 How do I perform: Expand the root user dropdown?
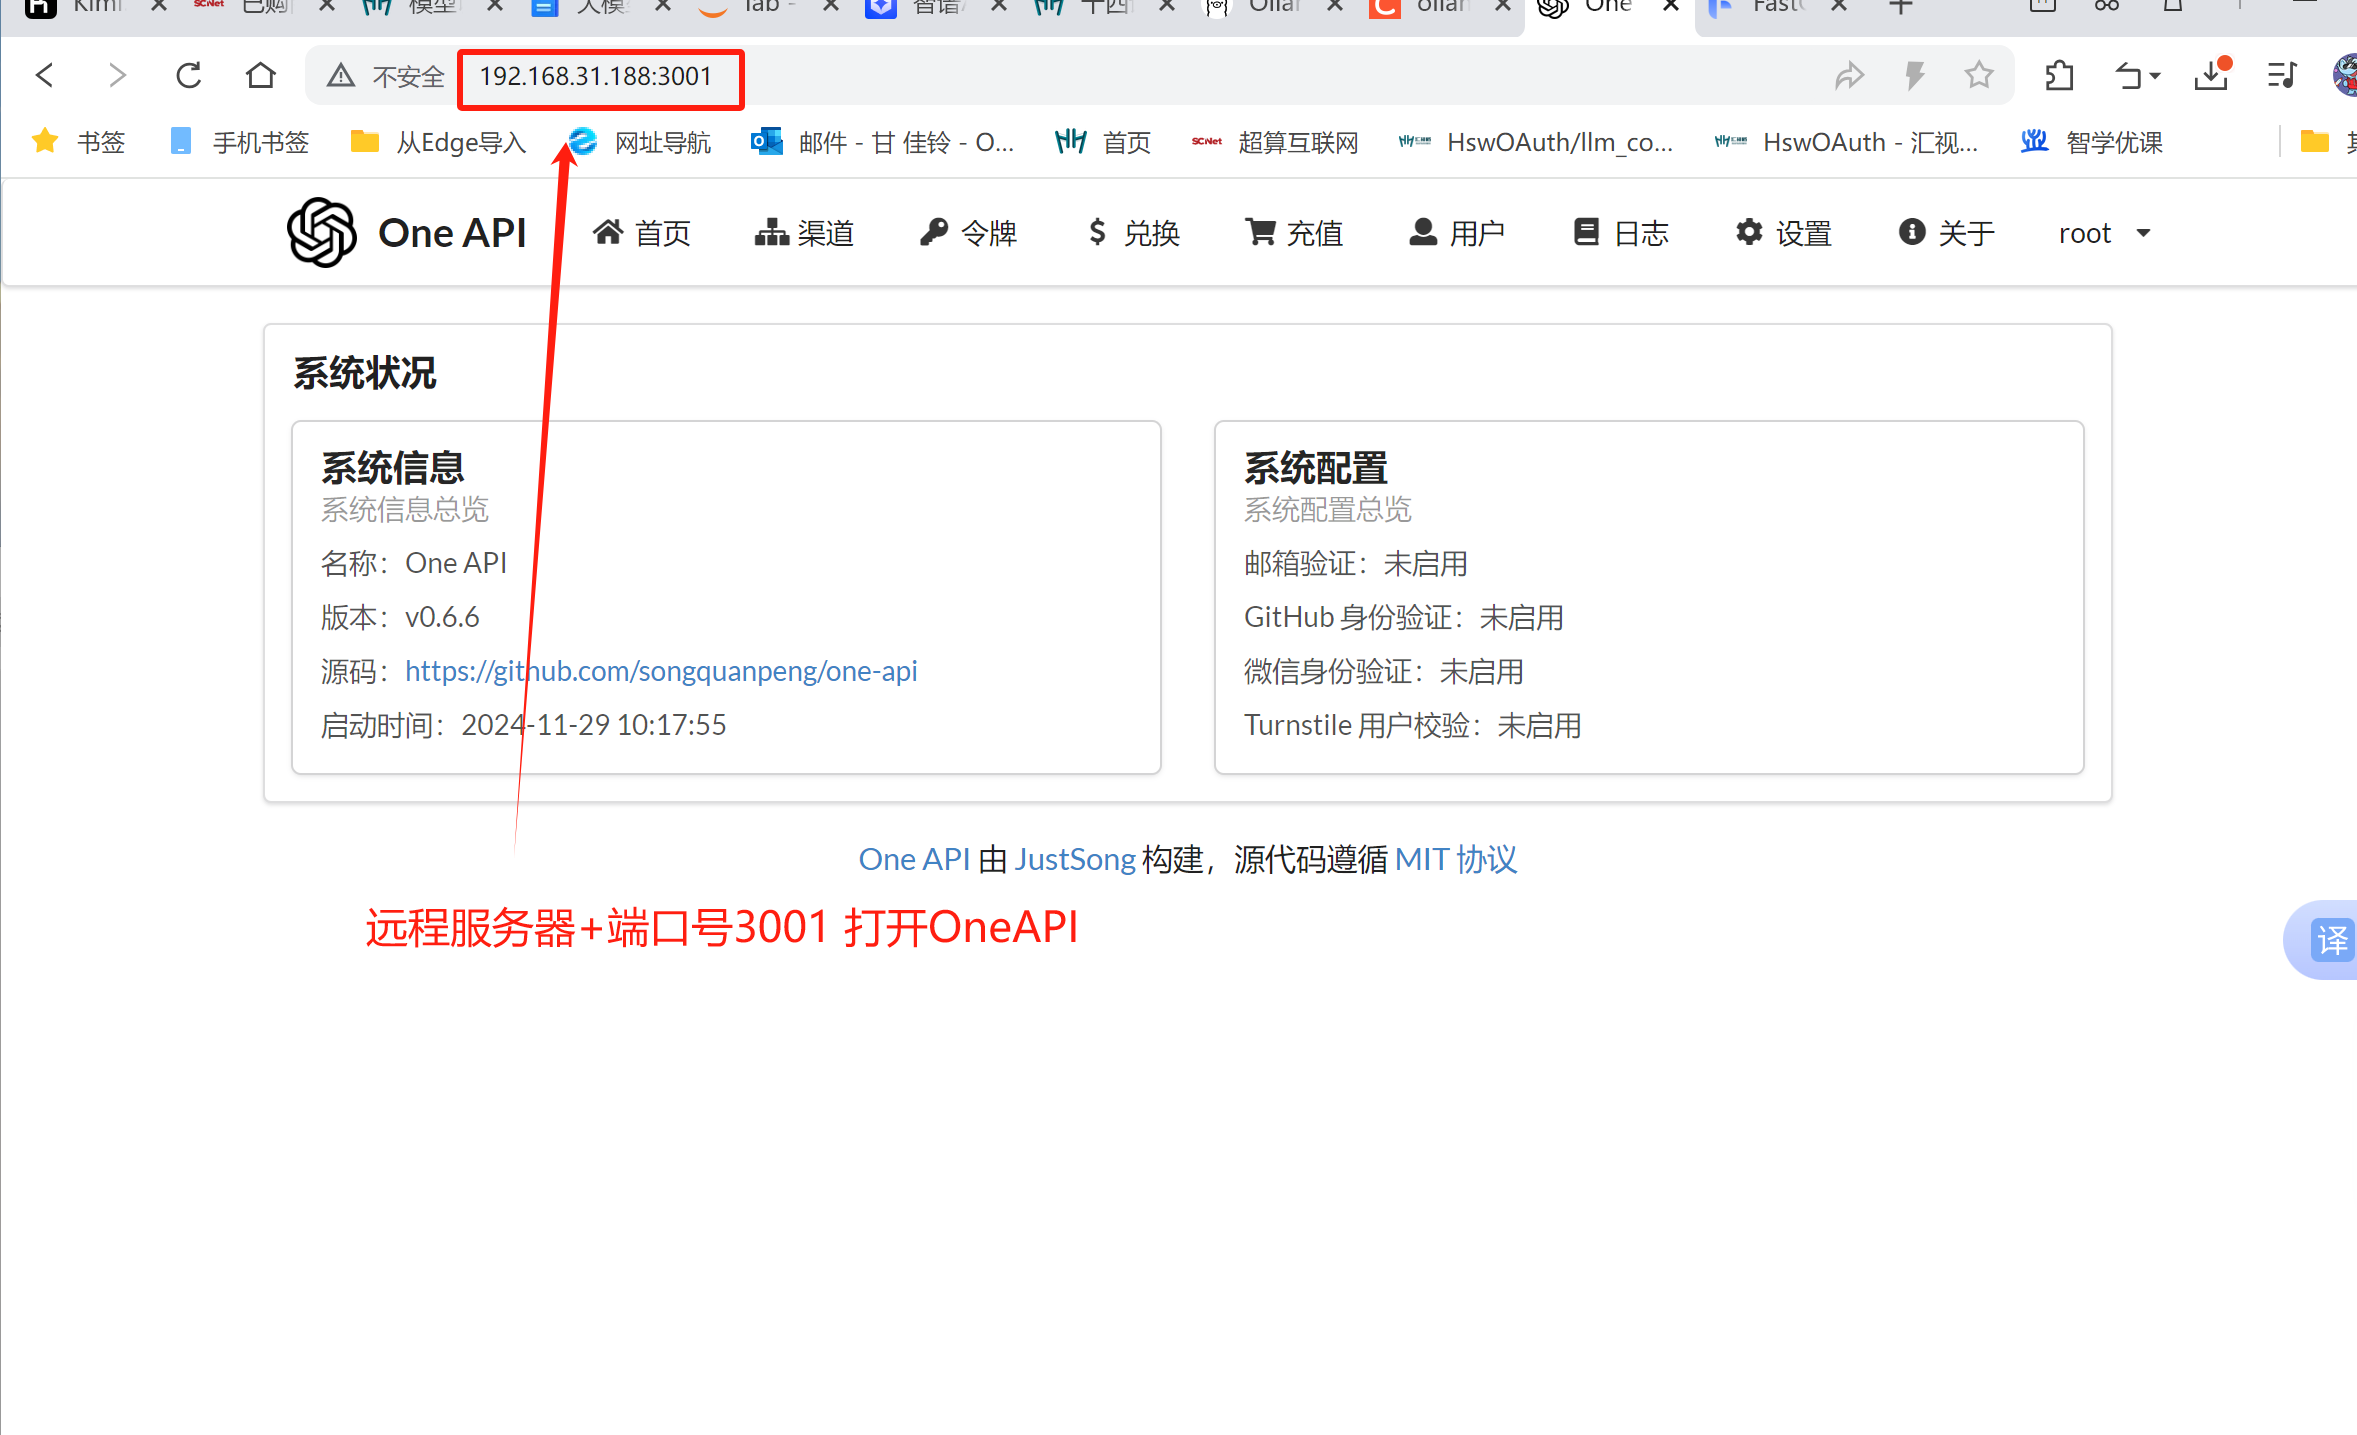2104,233
